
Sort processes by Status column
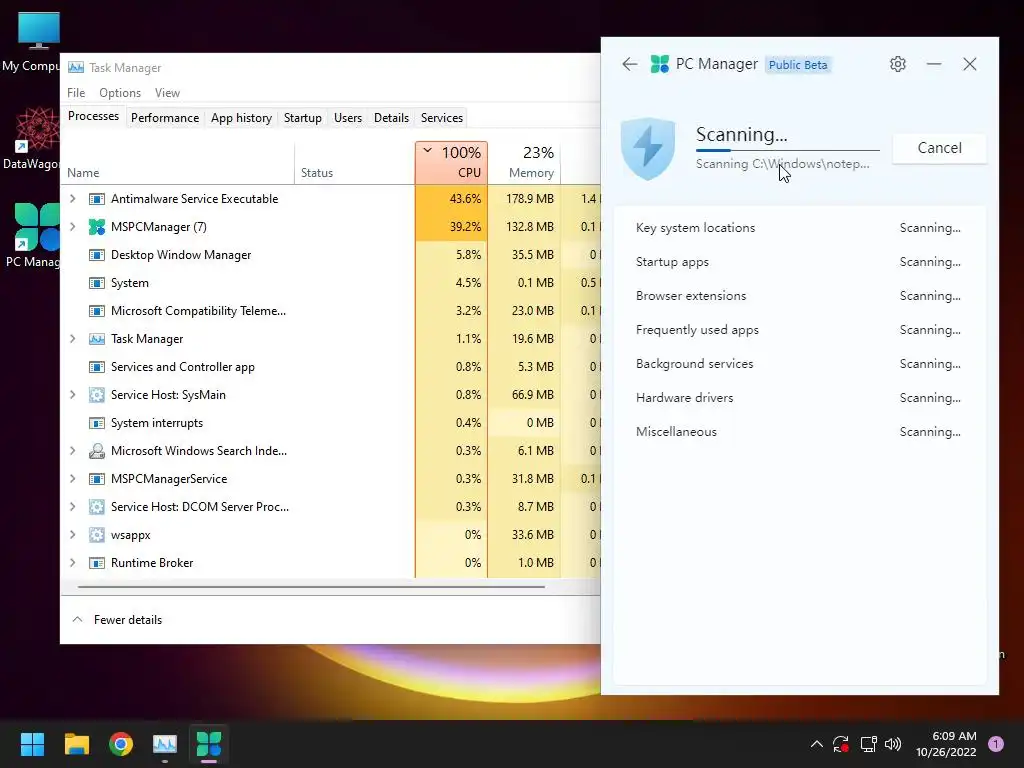355,163
